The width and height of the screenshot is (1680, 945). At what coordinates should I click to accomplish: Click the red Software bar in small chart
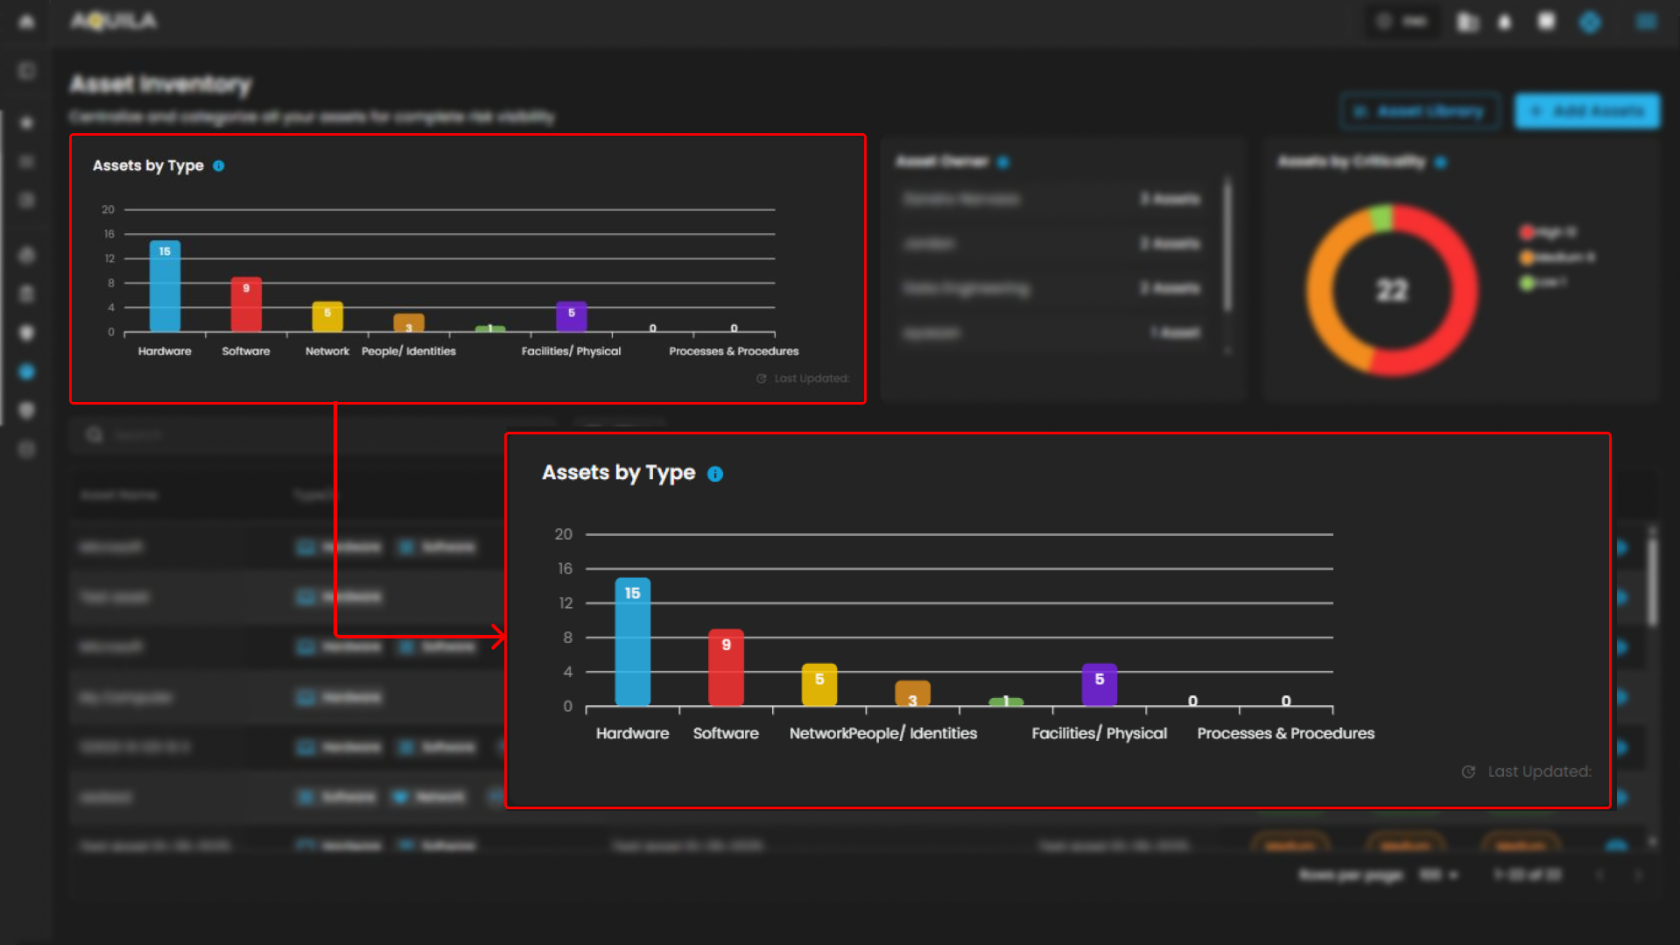246,305
